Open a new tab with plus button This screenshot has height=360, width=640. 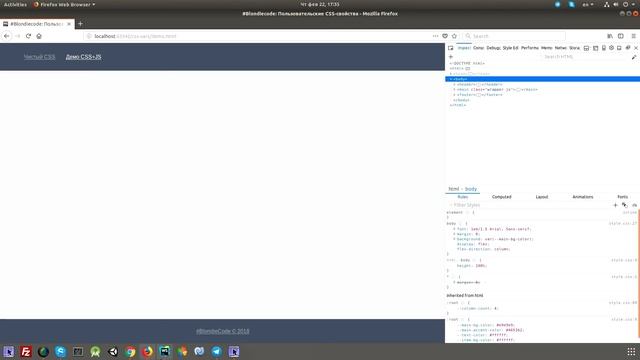[x=80, y=24]
